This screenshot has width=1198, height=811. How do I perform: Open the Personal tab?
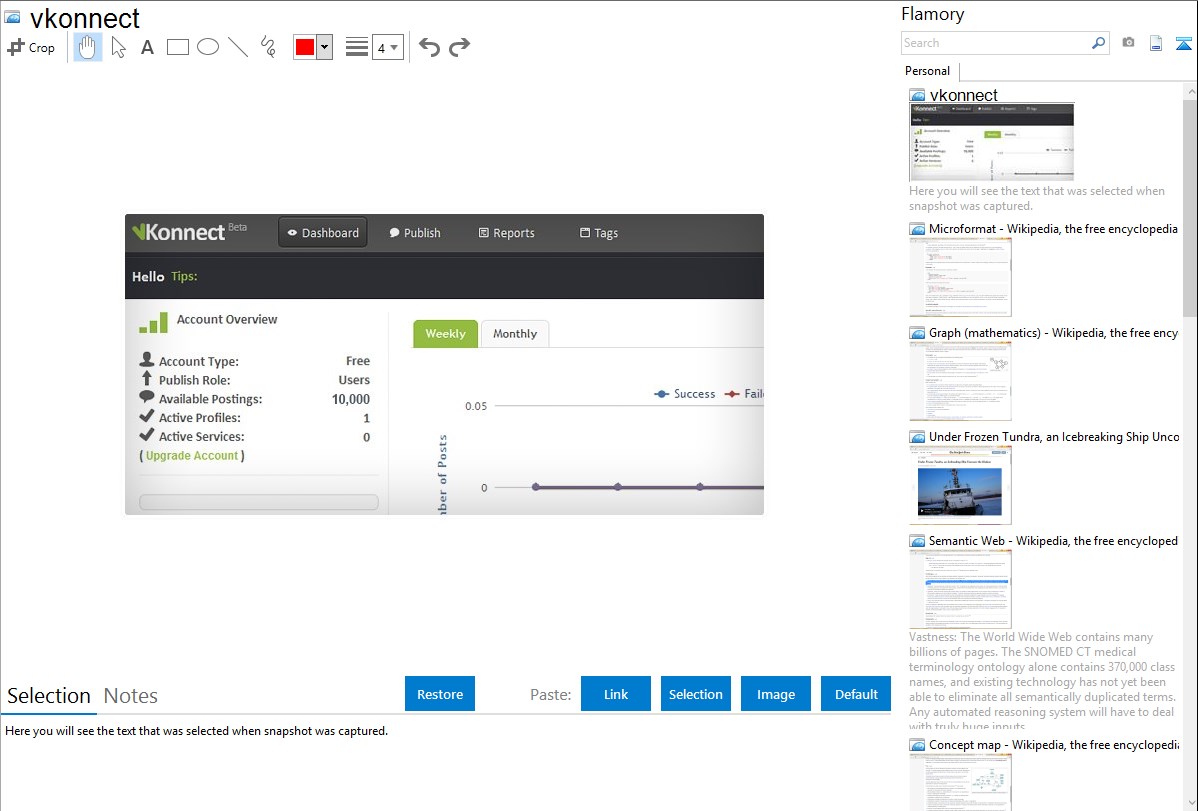point(927,71)
